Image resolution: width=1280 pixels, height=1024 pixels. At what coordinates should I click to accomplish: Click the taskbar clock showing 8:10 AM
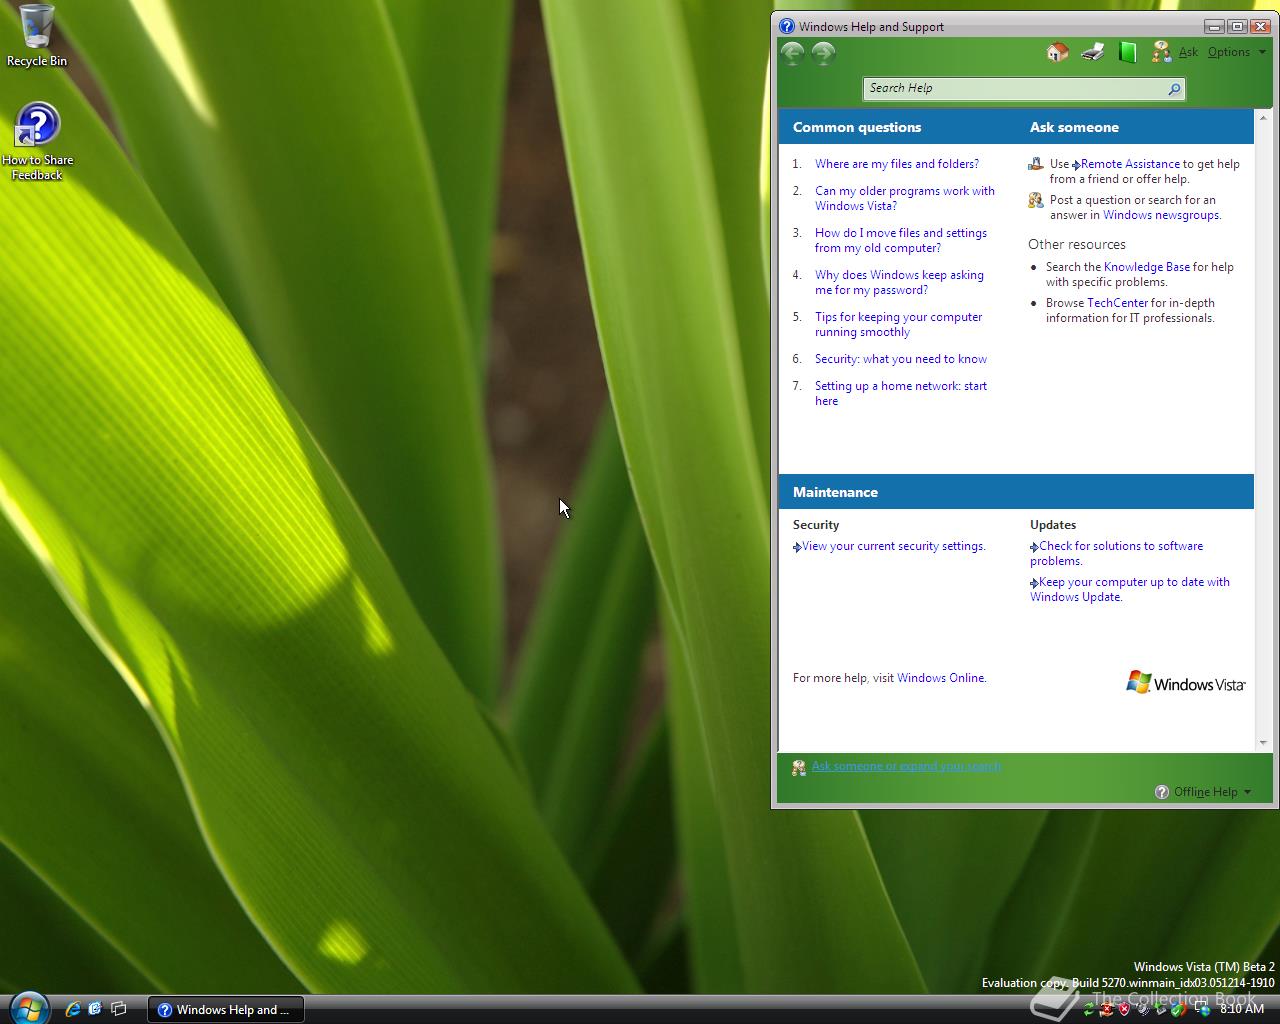click(1242, 1009)
